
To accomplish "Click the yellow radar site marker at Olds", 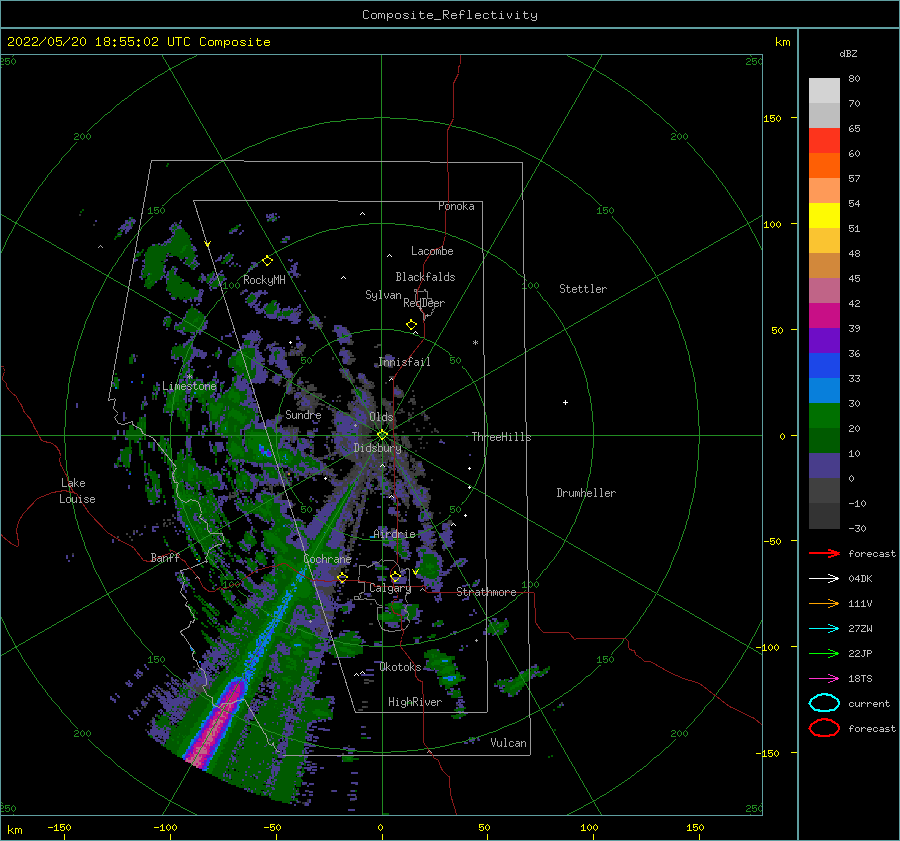I will [x=382, y=435].
